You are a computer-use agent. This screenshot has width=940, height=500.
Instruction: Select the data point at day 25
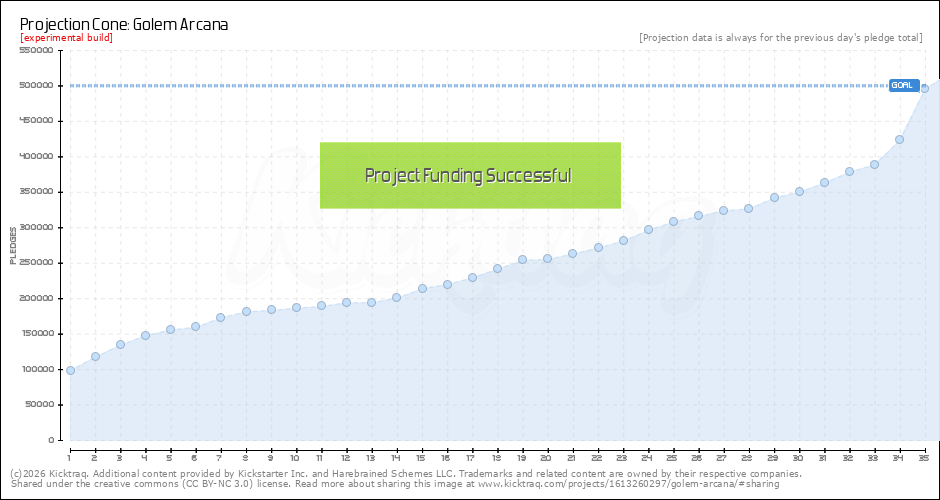(673, 221)
